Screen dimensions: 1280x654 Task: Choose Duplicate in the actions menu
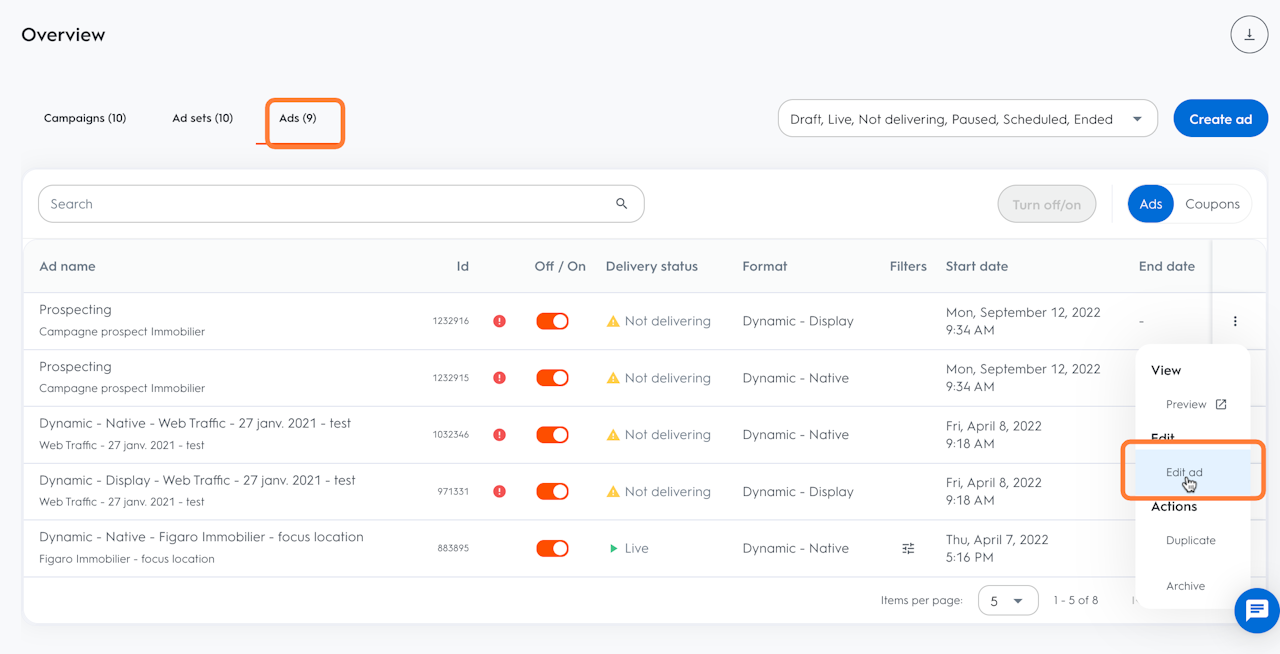(1190, 540)
